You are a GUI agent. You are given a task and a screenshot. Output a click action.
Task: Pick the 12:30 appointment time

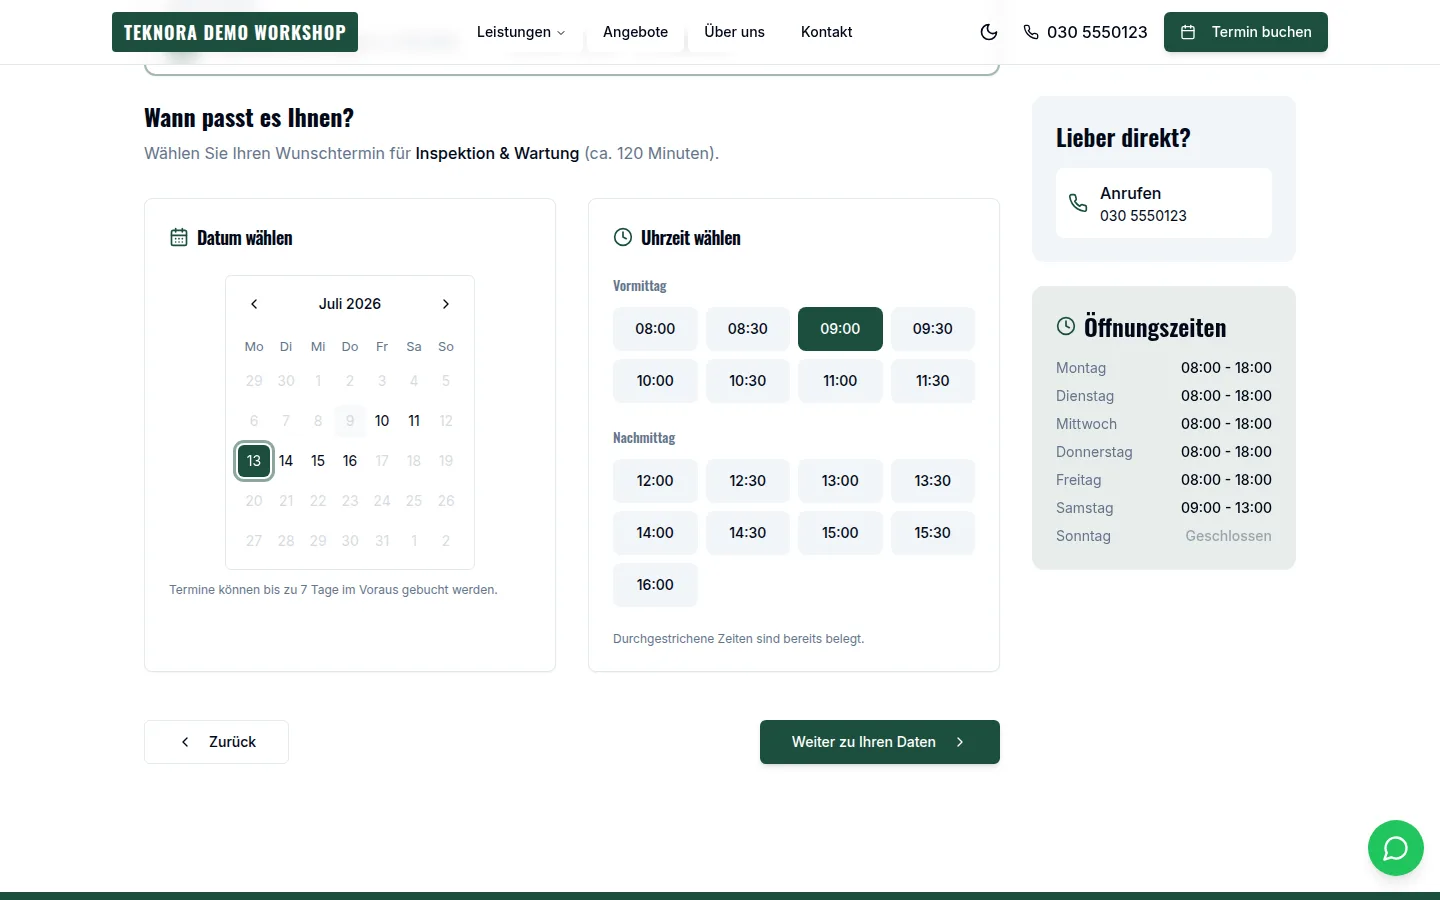pos(748,481)
